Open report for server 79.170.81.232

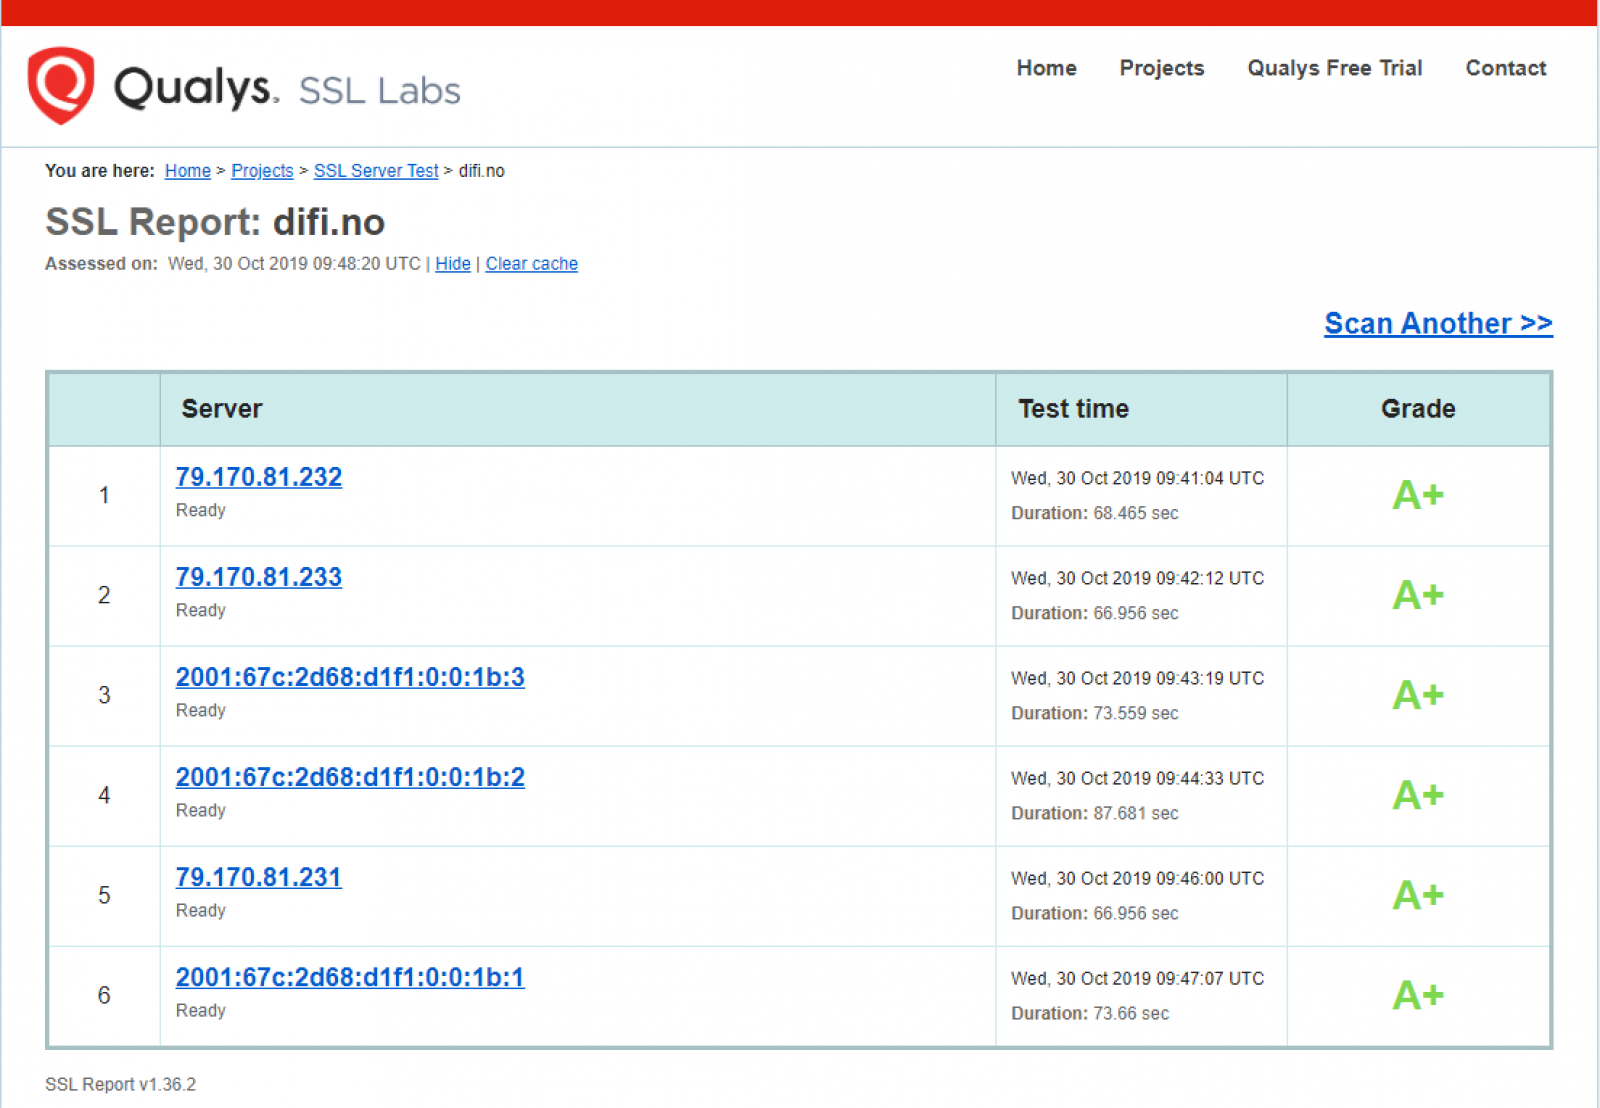click(x=258, y=477)
